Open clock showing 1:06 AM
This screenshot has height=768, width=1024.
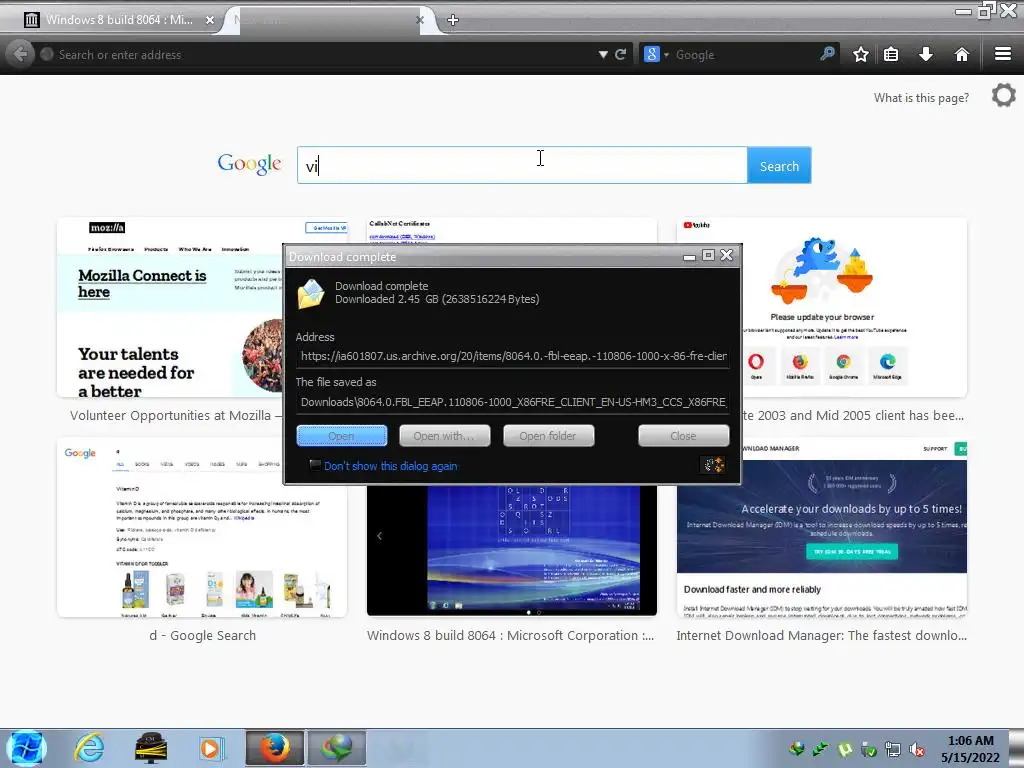point(970,749)
